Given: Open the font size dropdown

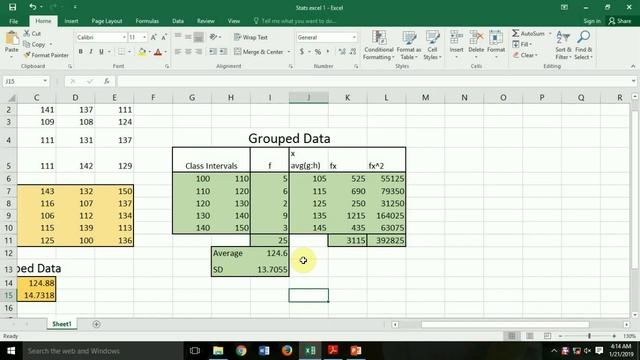Looking at the screenshot, I should (x=144, y=37).
